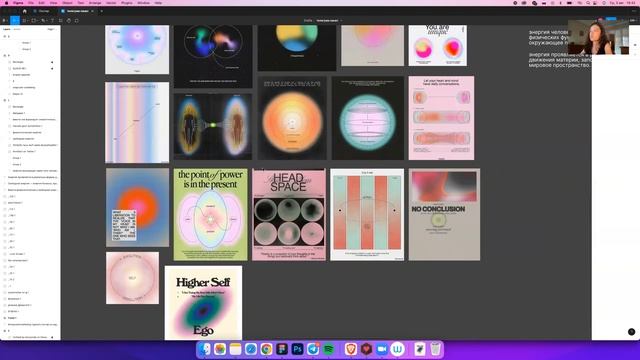This screenshot has height=360, width=640.
Task: Open the Resources tool
Action: 60,20
